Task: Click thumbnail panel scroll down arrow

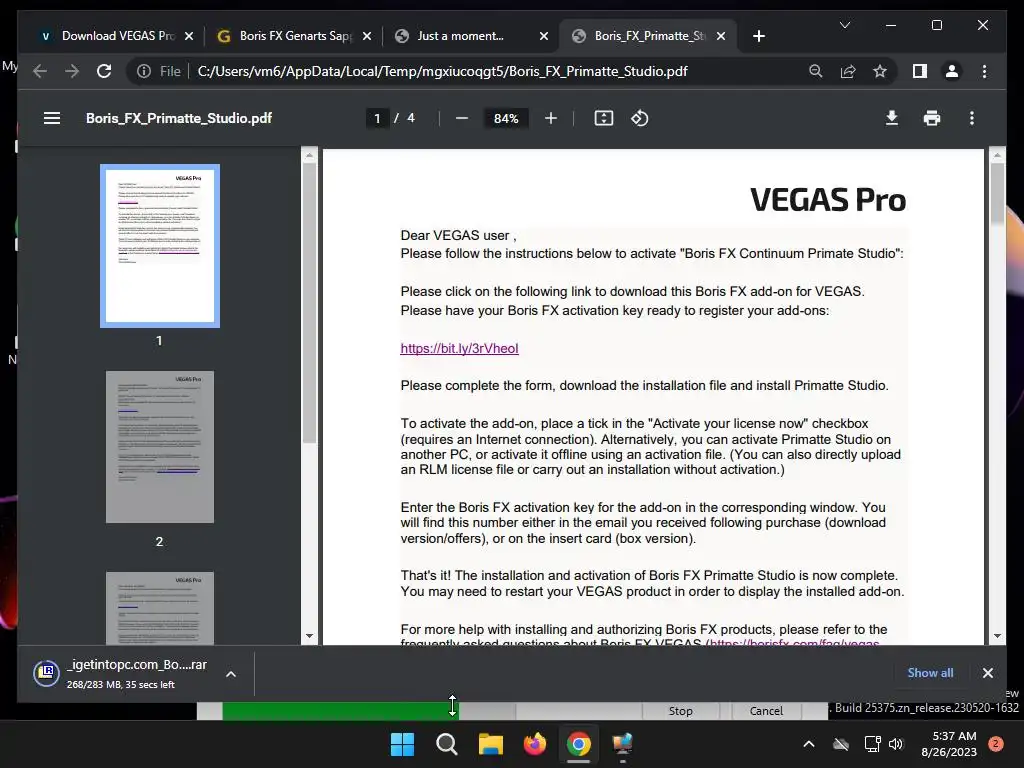Action: pos(309,636)
